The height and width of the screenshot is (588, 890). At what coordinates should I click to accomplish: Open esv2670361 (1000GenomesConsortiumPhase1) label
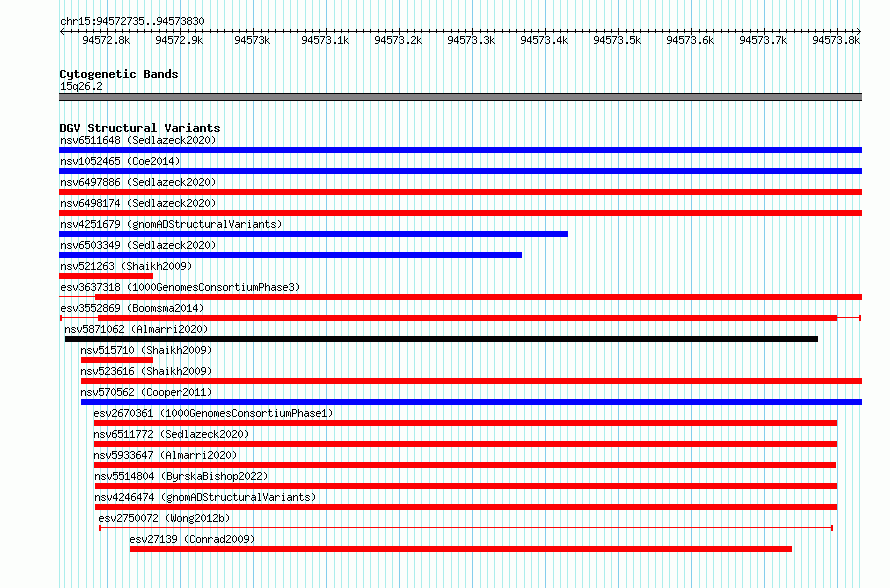coord(213,413)
